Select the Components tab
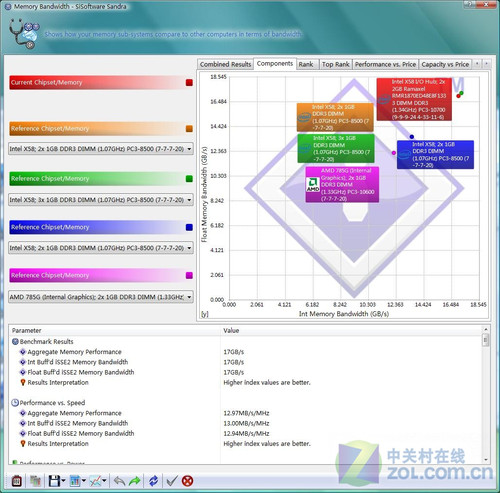Viewport: 500px width, 493px height. point(275,64)
